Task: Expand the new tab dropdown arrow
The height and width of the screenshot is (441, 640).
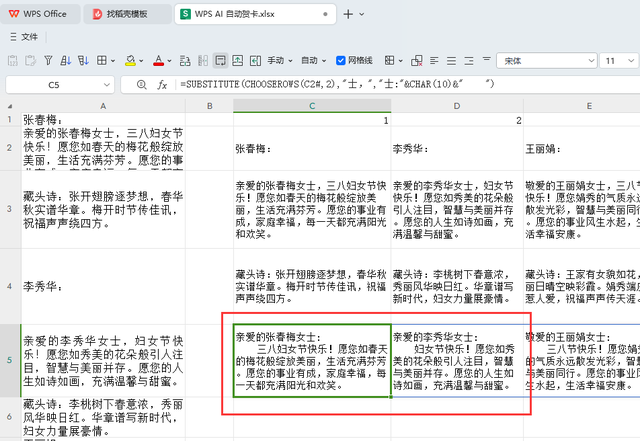Action: coord(362,14)
